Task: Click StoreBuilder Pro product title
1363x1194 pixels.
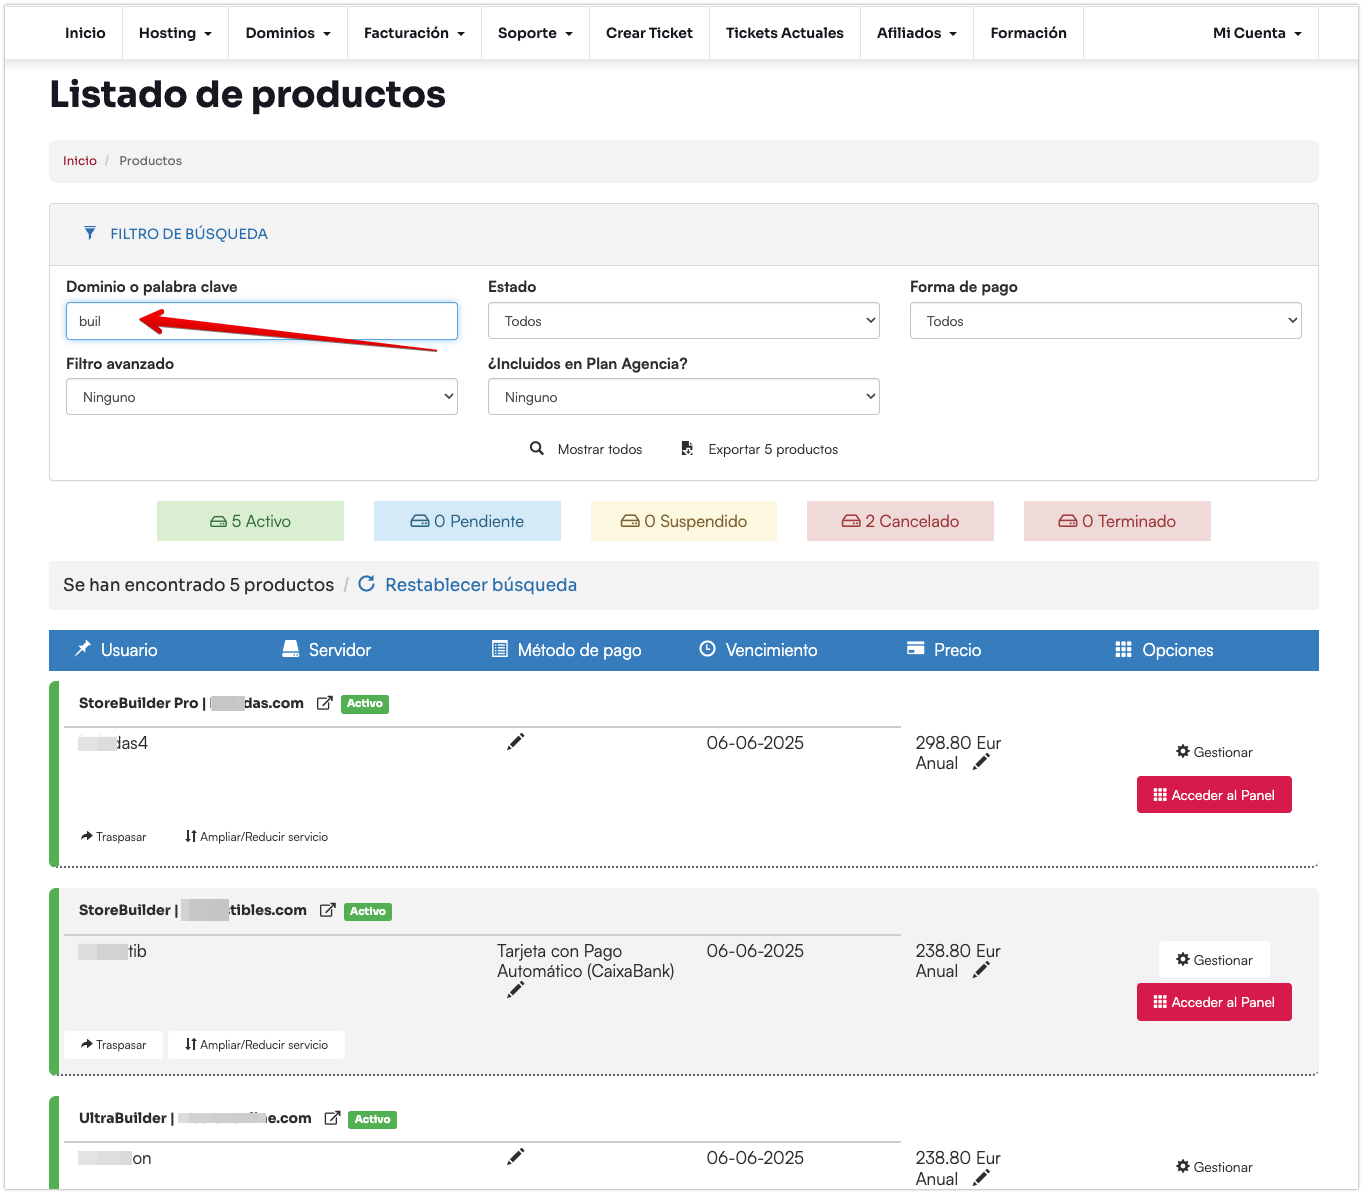Action: point(191,703)
